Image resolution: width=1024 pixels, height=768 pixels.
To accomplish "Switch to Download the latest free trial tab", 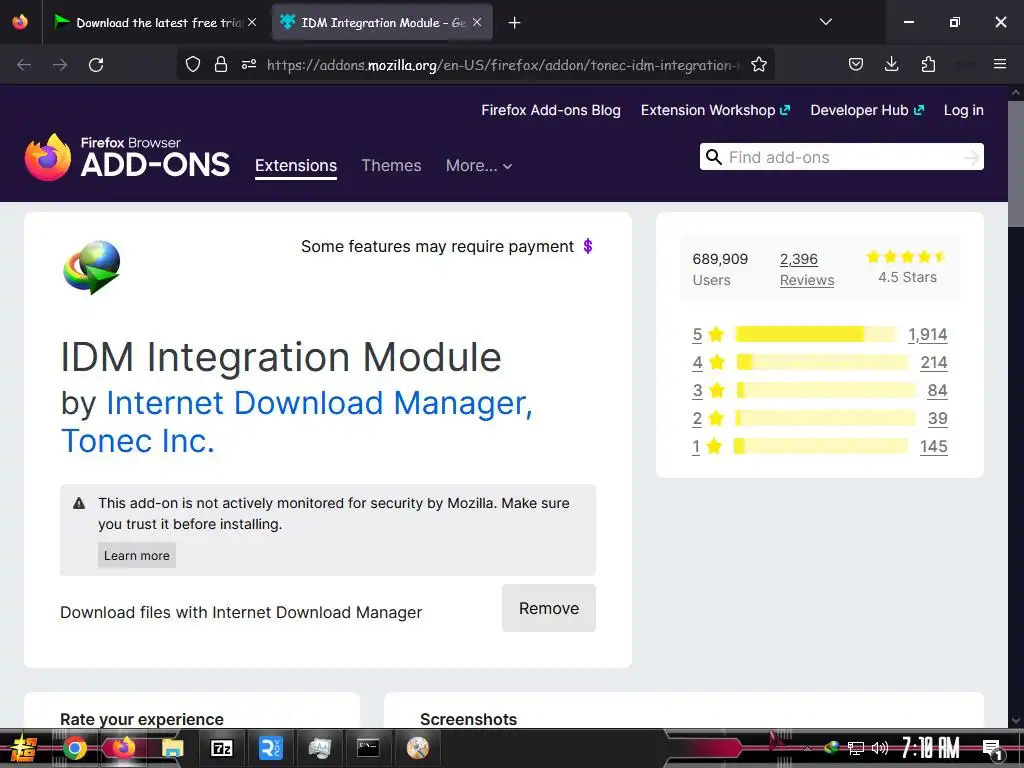I will pyautogui.click(x=155, y=23).
